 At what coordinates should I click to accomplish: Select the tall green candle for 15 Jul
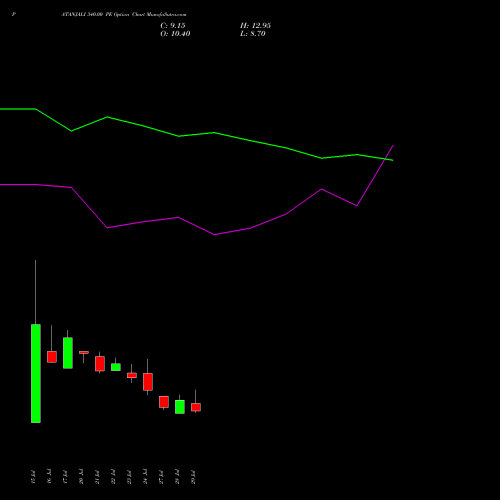pyautogui.click(x=36, y=373)
